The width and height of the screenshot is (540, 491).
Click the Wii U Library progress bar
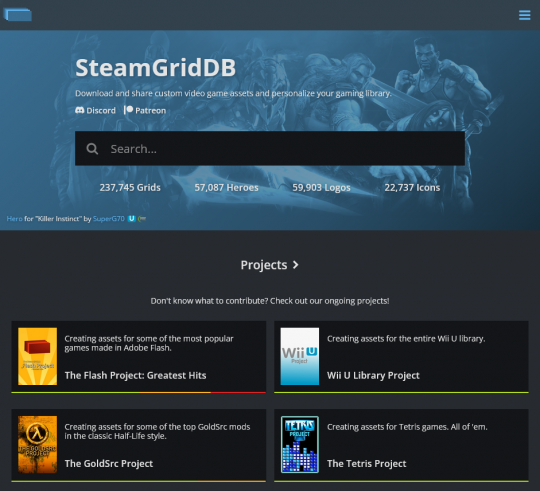point(401,392)
